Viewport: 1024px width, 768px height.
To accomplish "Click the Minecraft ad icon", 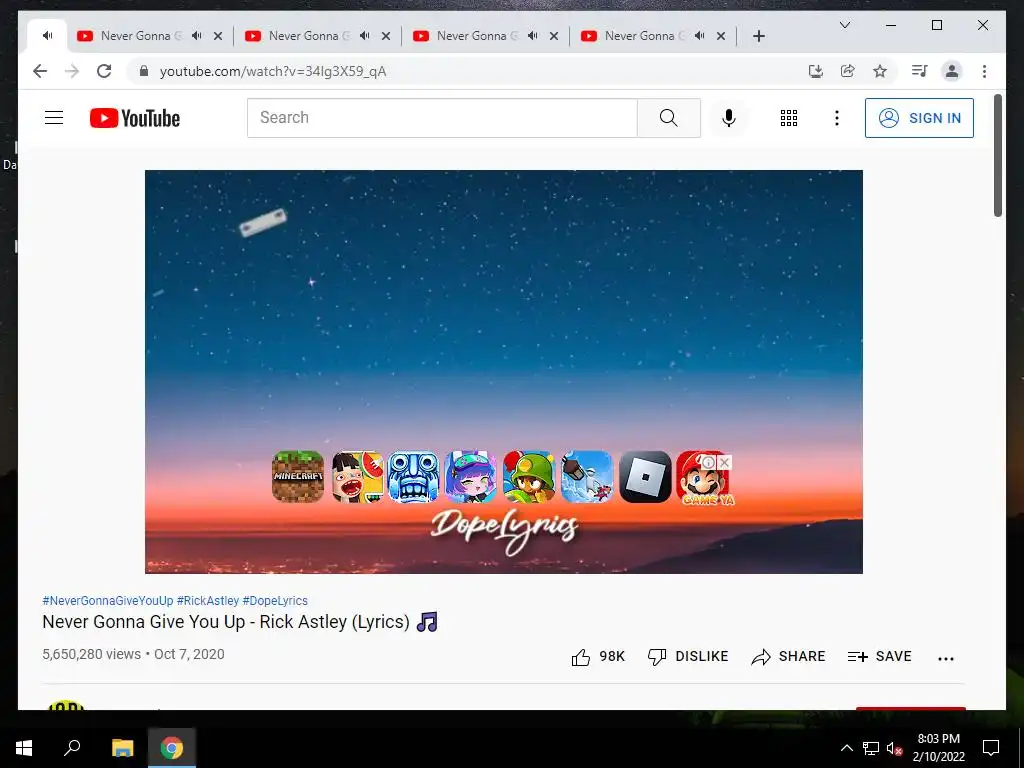I will [298, 477].
